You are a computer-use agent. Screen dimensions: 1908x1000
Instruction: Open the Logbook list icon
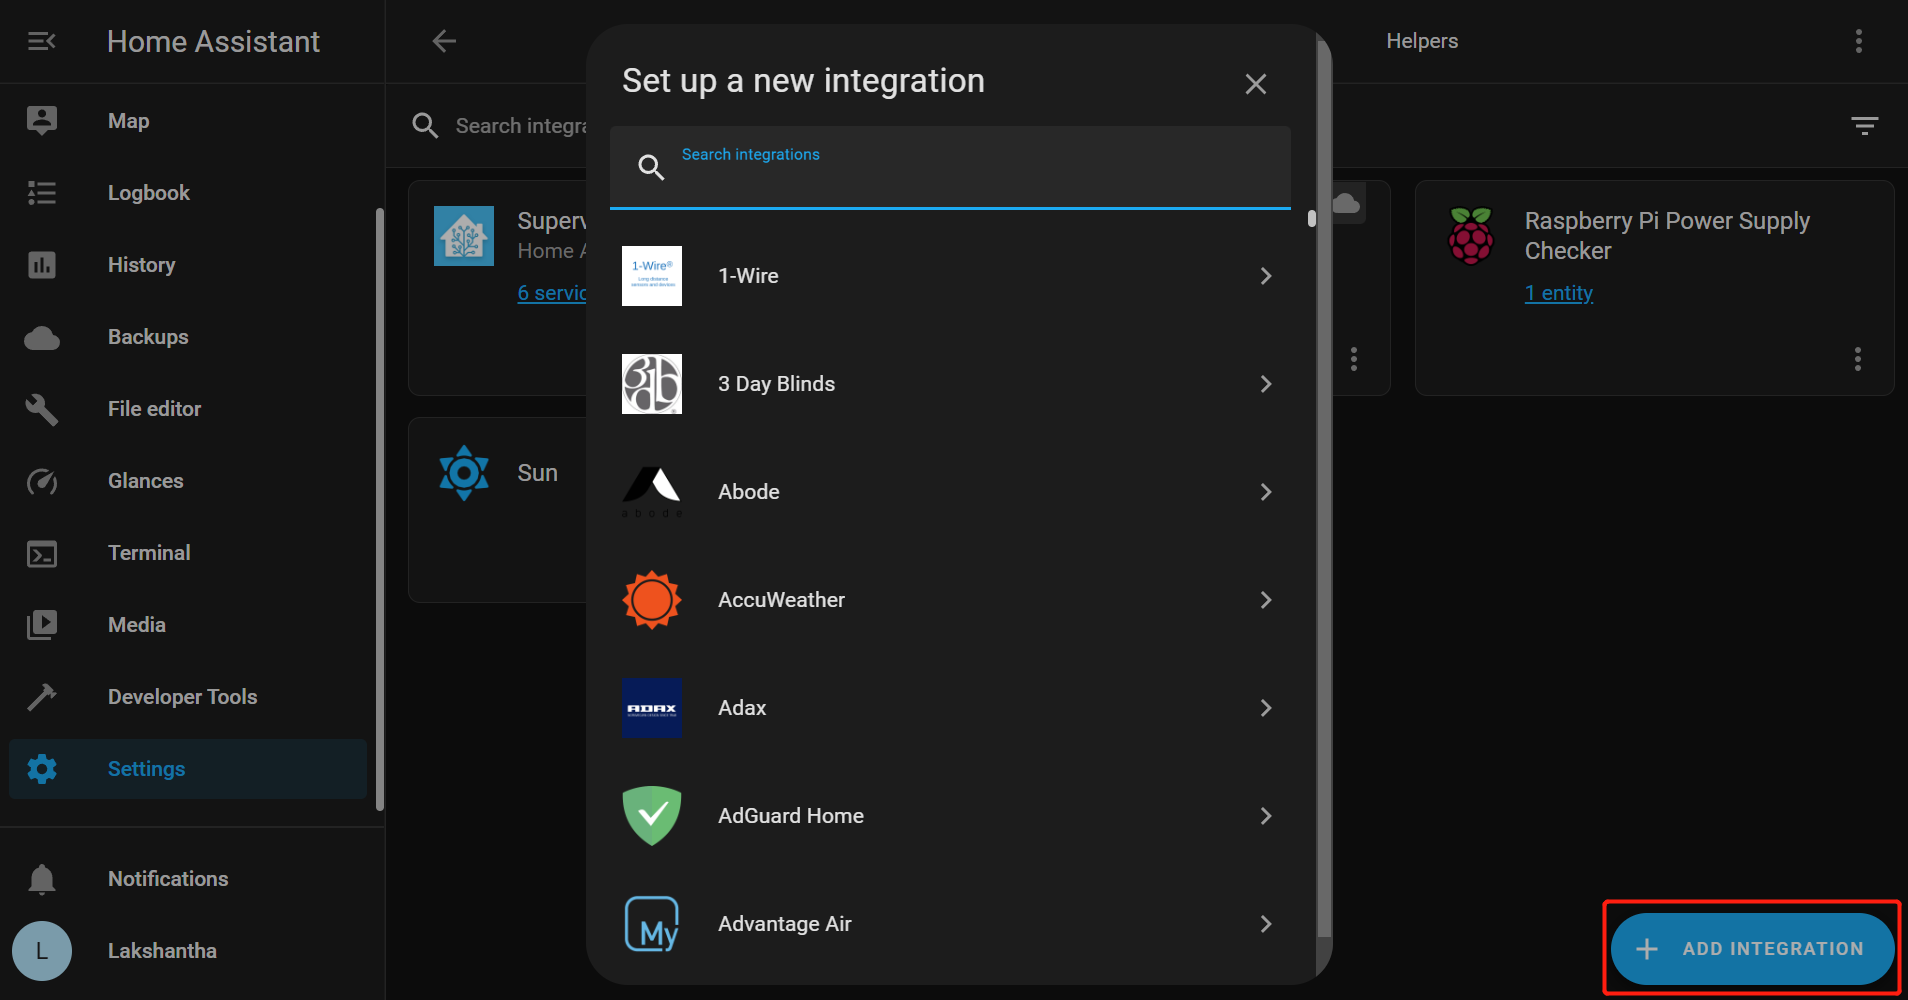click(x=41, y=193)
